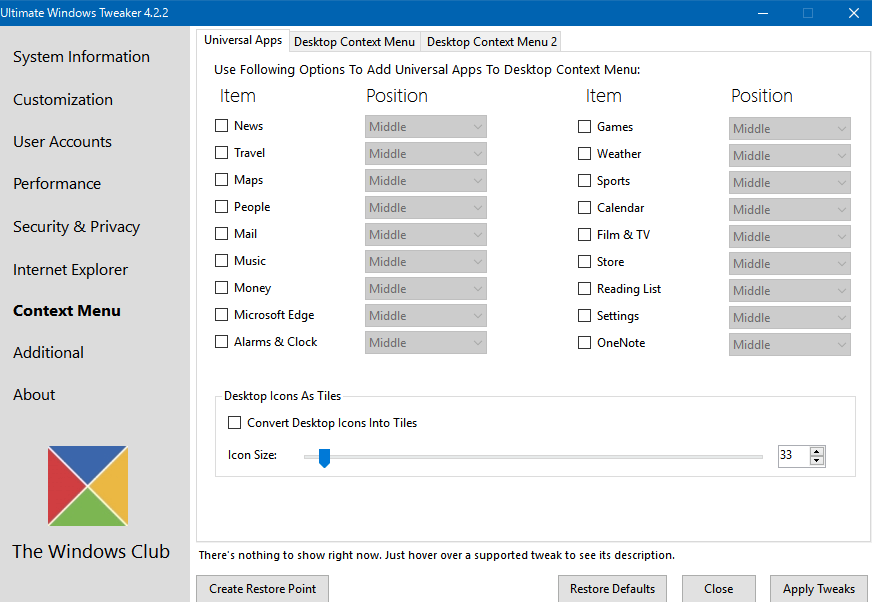The image size is (872, 602).
Task: Open the Sports position dropdown
Action: tap(790, 182)
